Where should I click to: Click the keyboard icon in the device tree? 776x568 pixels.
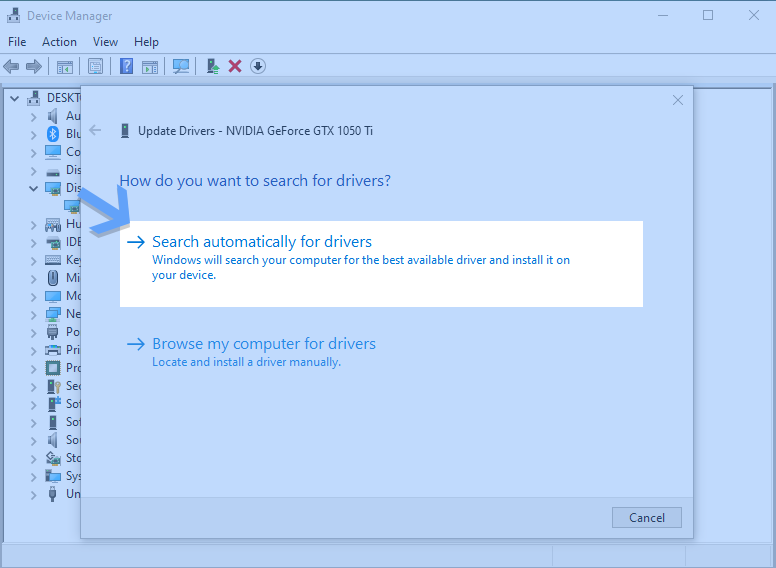[x=53, y=260]
